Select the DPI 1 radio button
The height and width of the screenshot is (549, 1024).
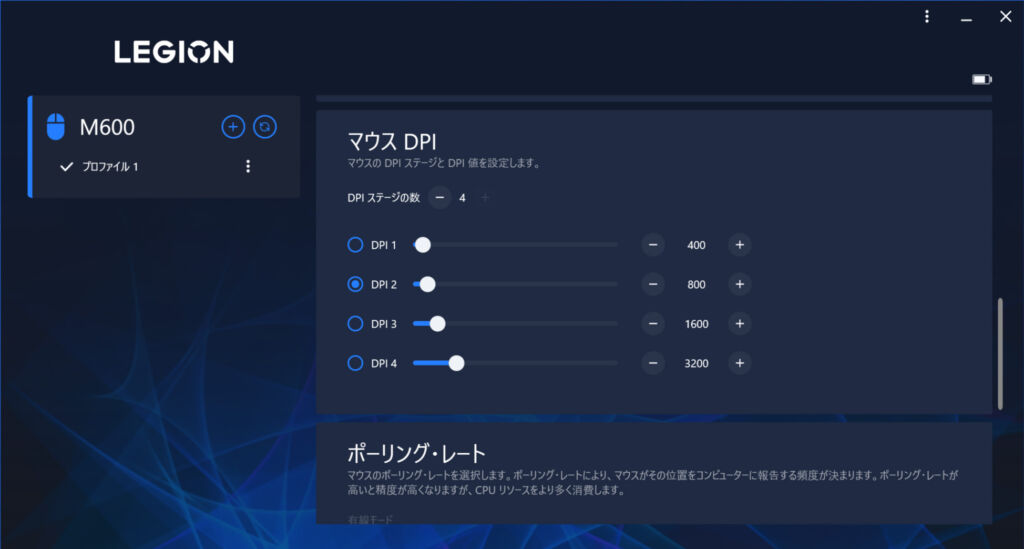coord(355,245)
